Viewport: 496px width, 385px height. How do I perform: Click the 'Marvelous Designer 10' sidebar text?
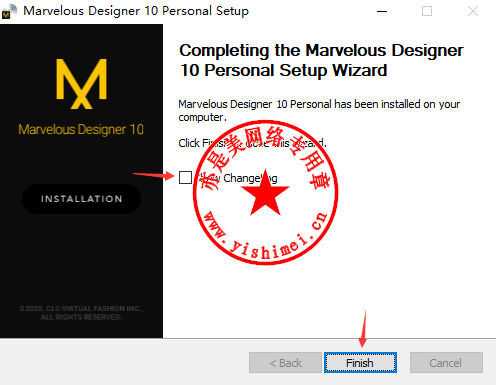tap(81, 129)
